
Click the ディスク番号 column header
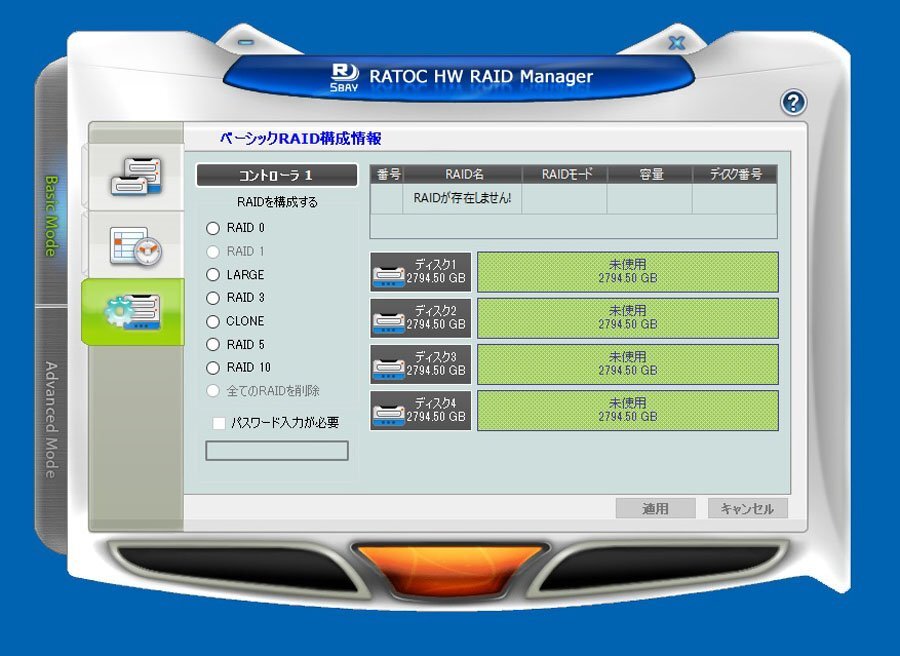[x=735, y=174]
